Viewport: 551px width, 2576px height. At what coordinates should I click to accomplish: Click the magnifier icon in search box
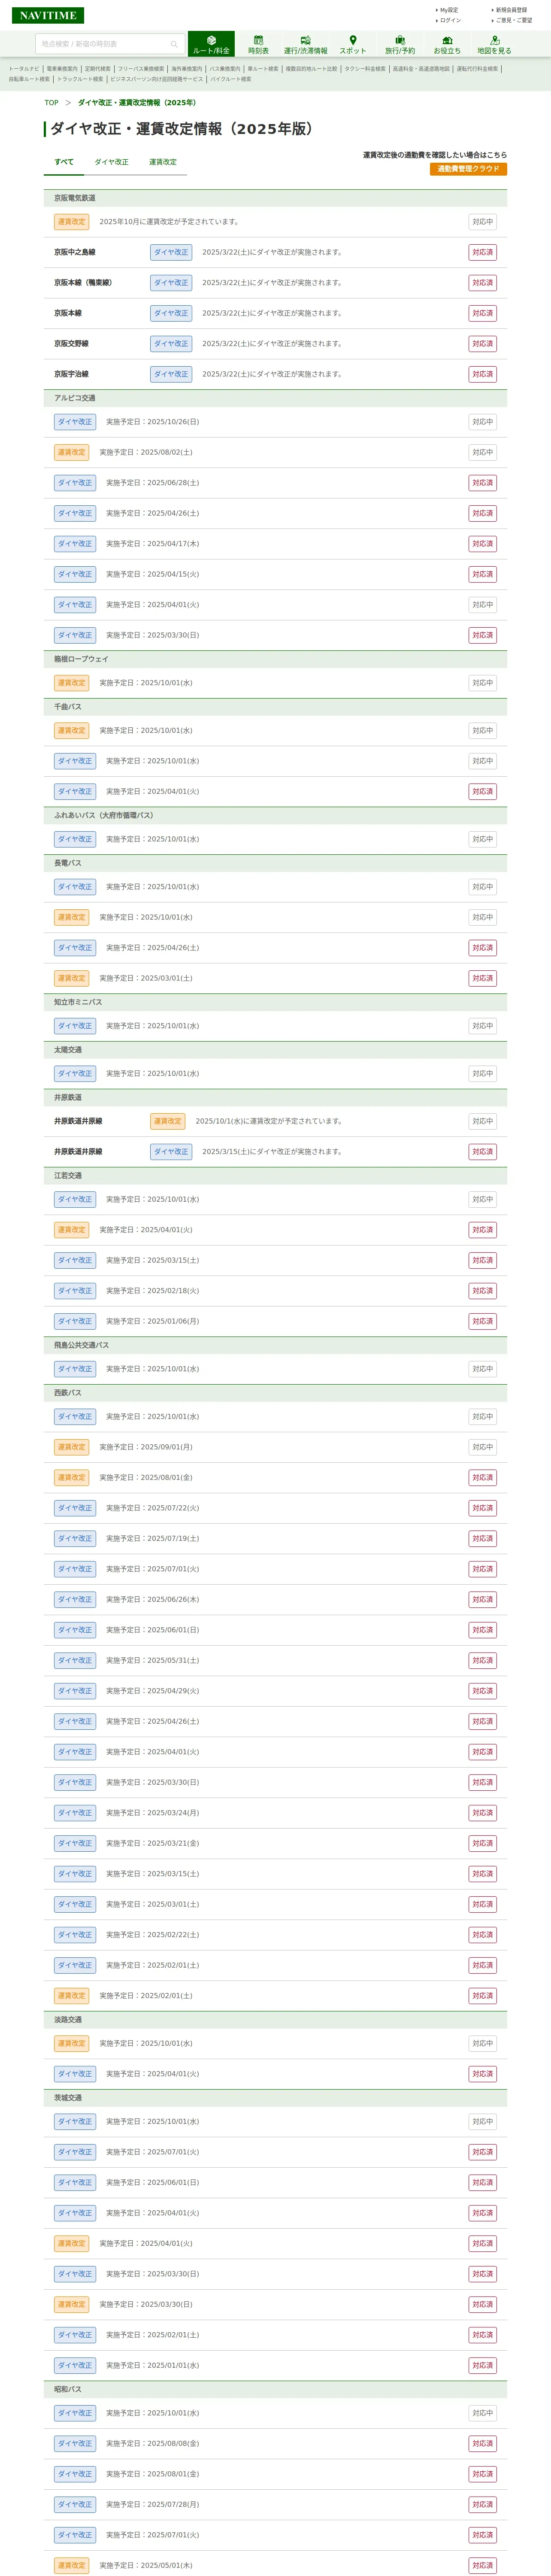pos(174,44)
